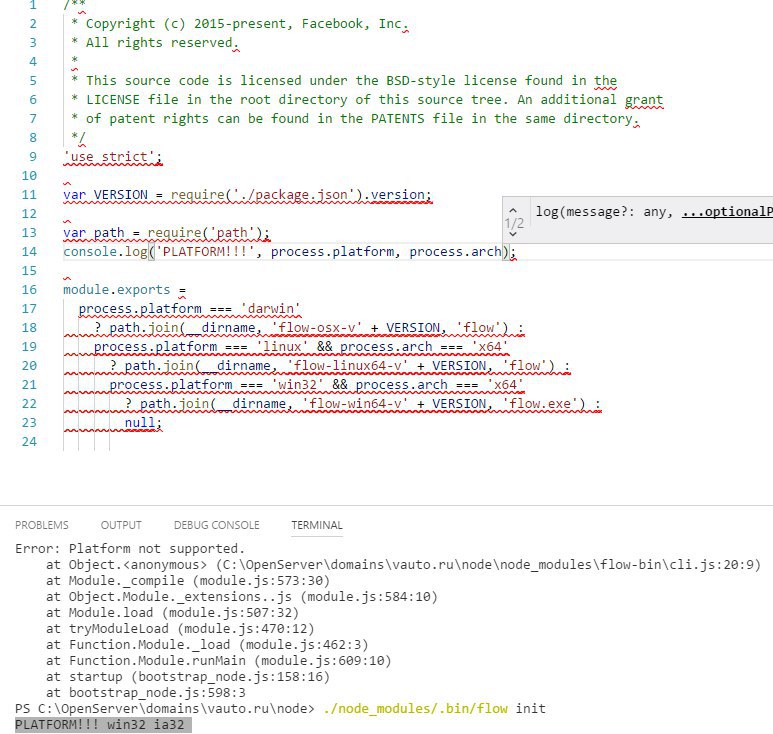
Task: Click 'startup (bootstrap_node.js:158:16)' stack line
Action: click(199, 677)
